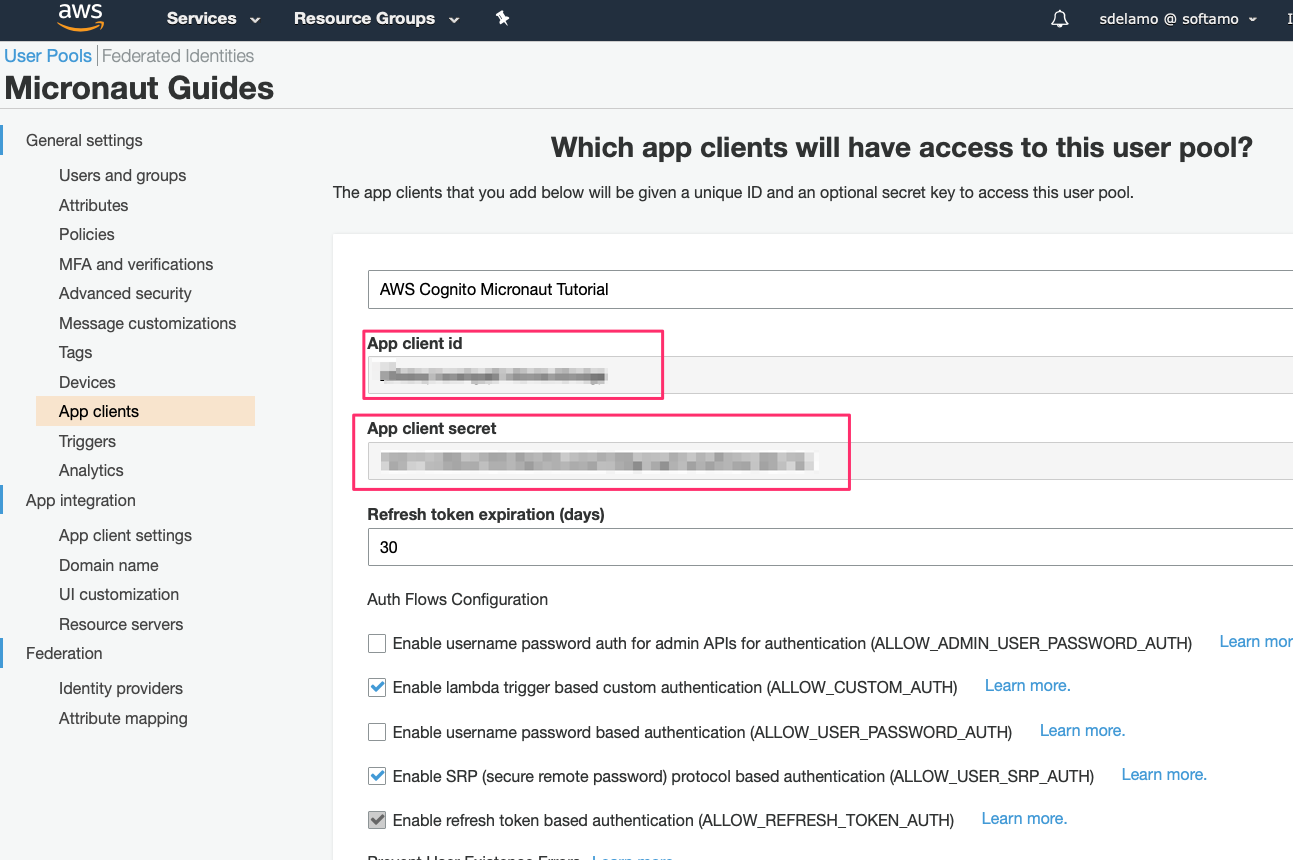Open the Attributes settings page
This screenshot has height=860, width=1293.
pos(93,205)
